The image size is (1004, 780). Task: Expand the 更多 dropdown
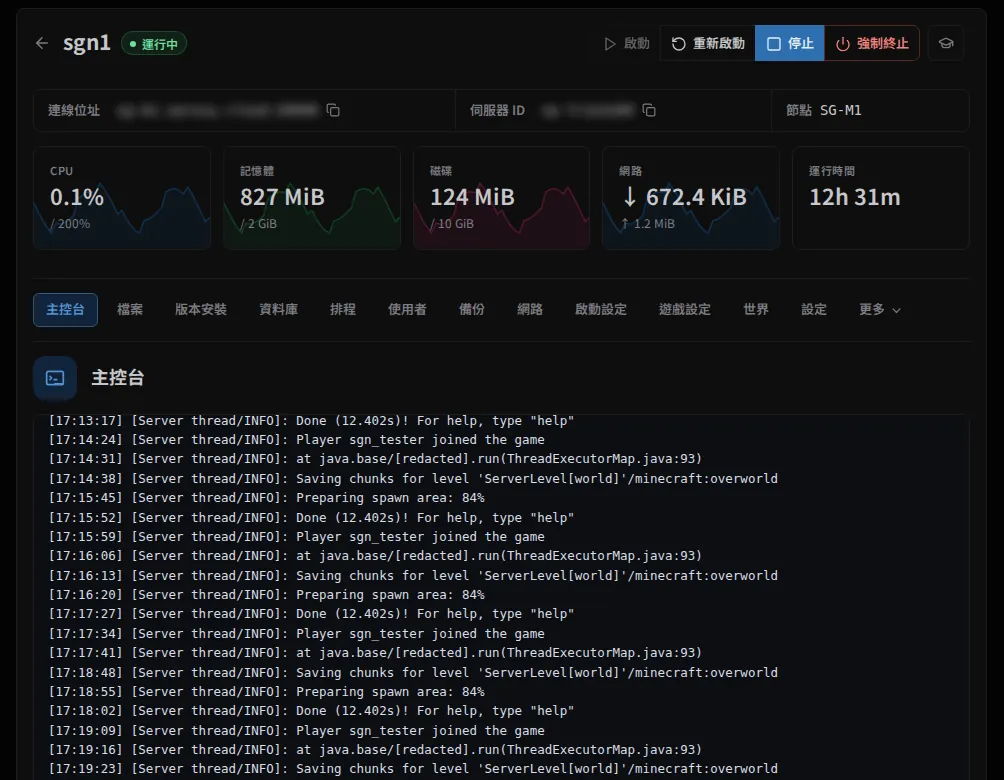[x=880, y=310]
